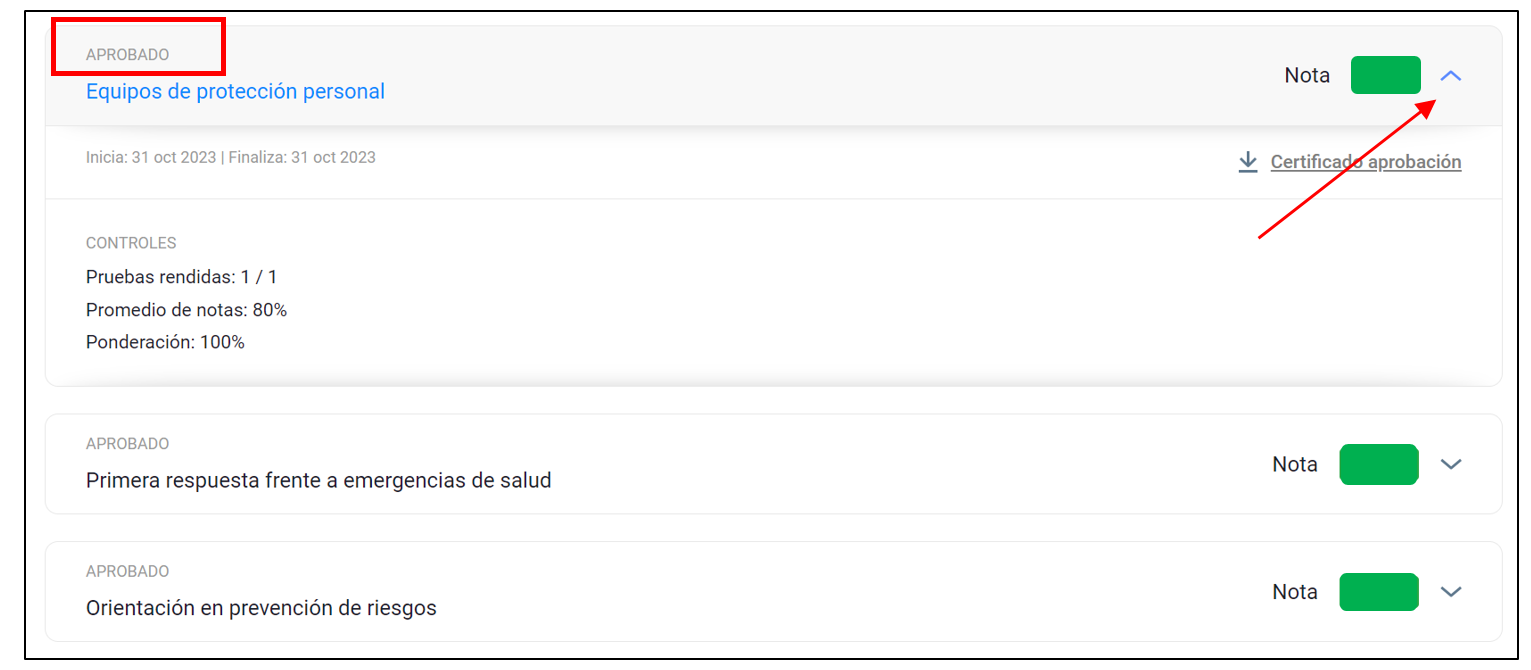
Task: Select the Orientación en prevención de riesgos title
Action: (x=261, y=608)
